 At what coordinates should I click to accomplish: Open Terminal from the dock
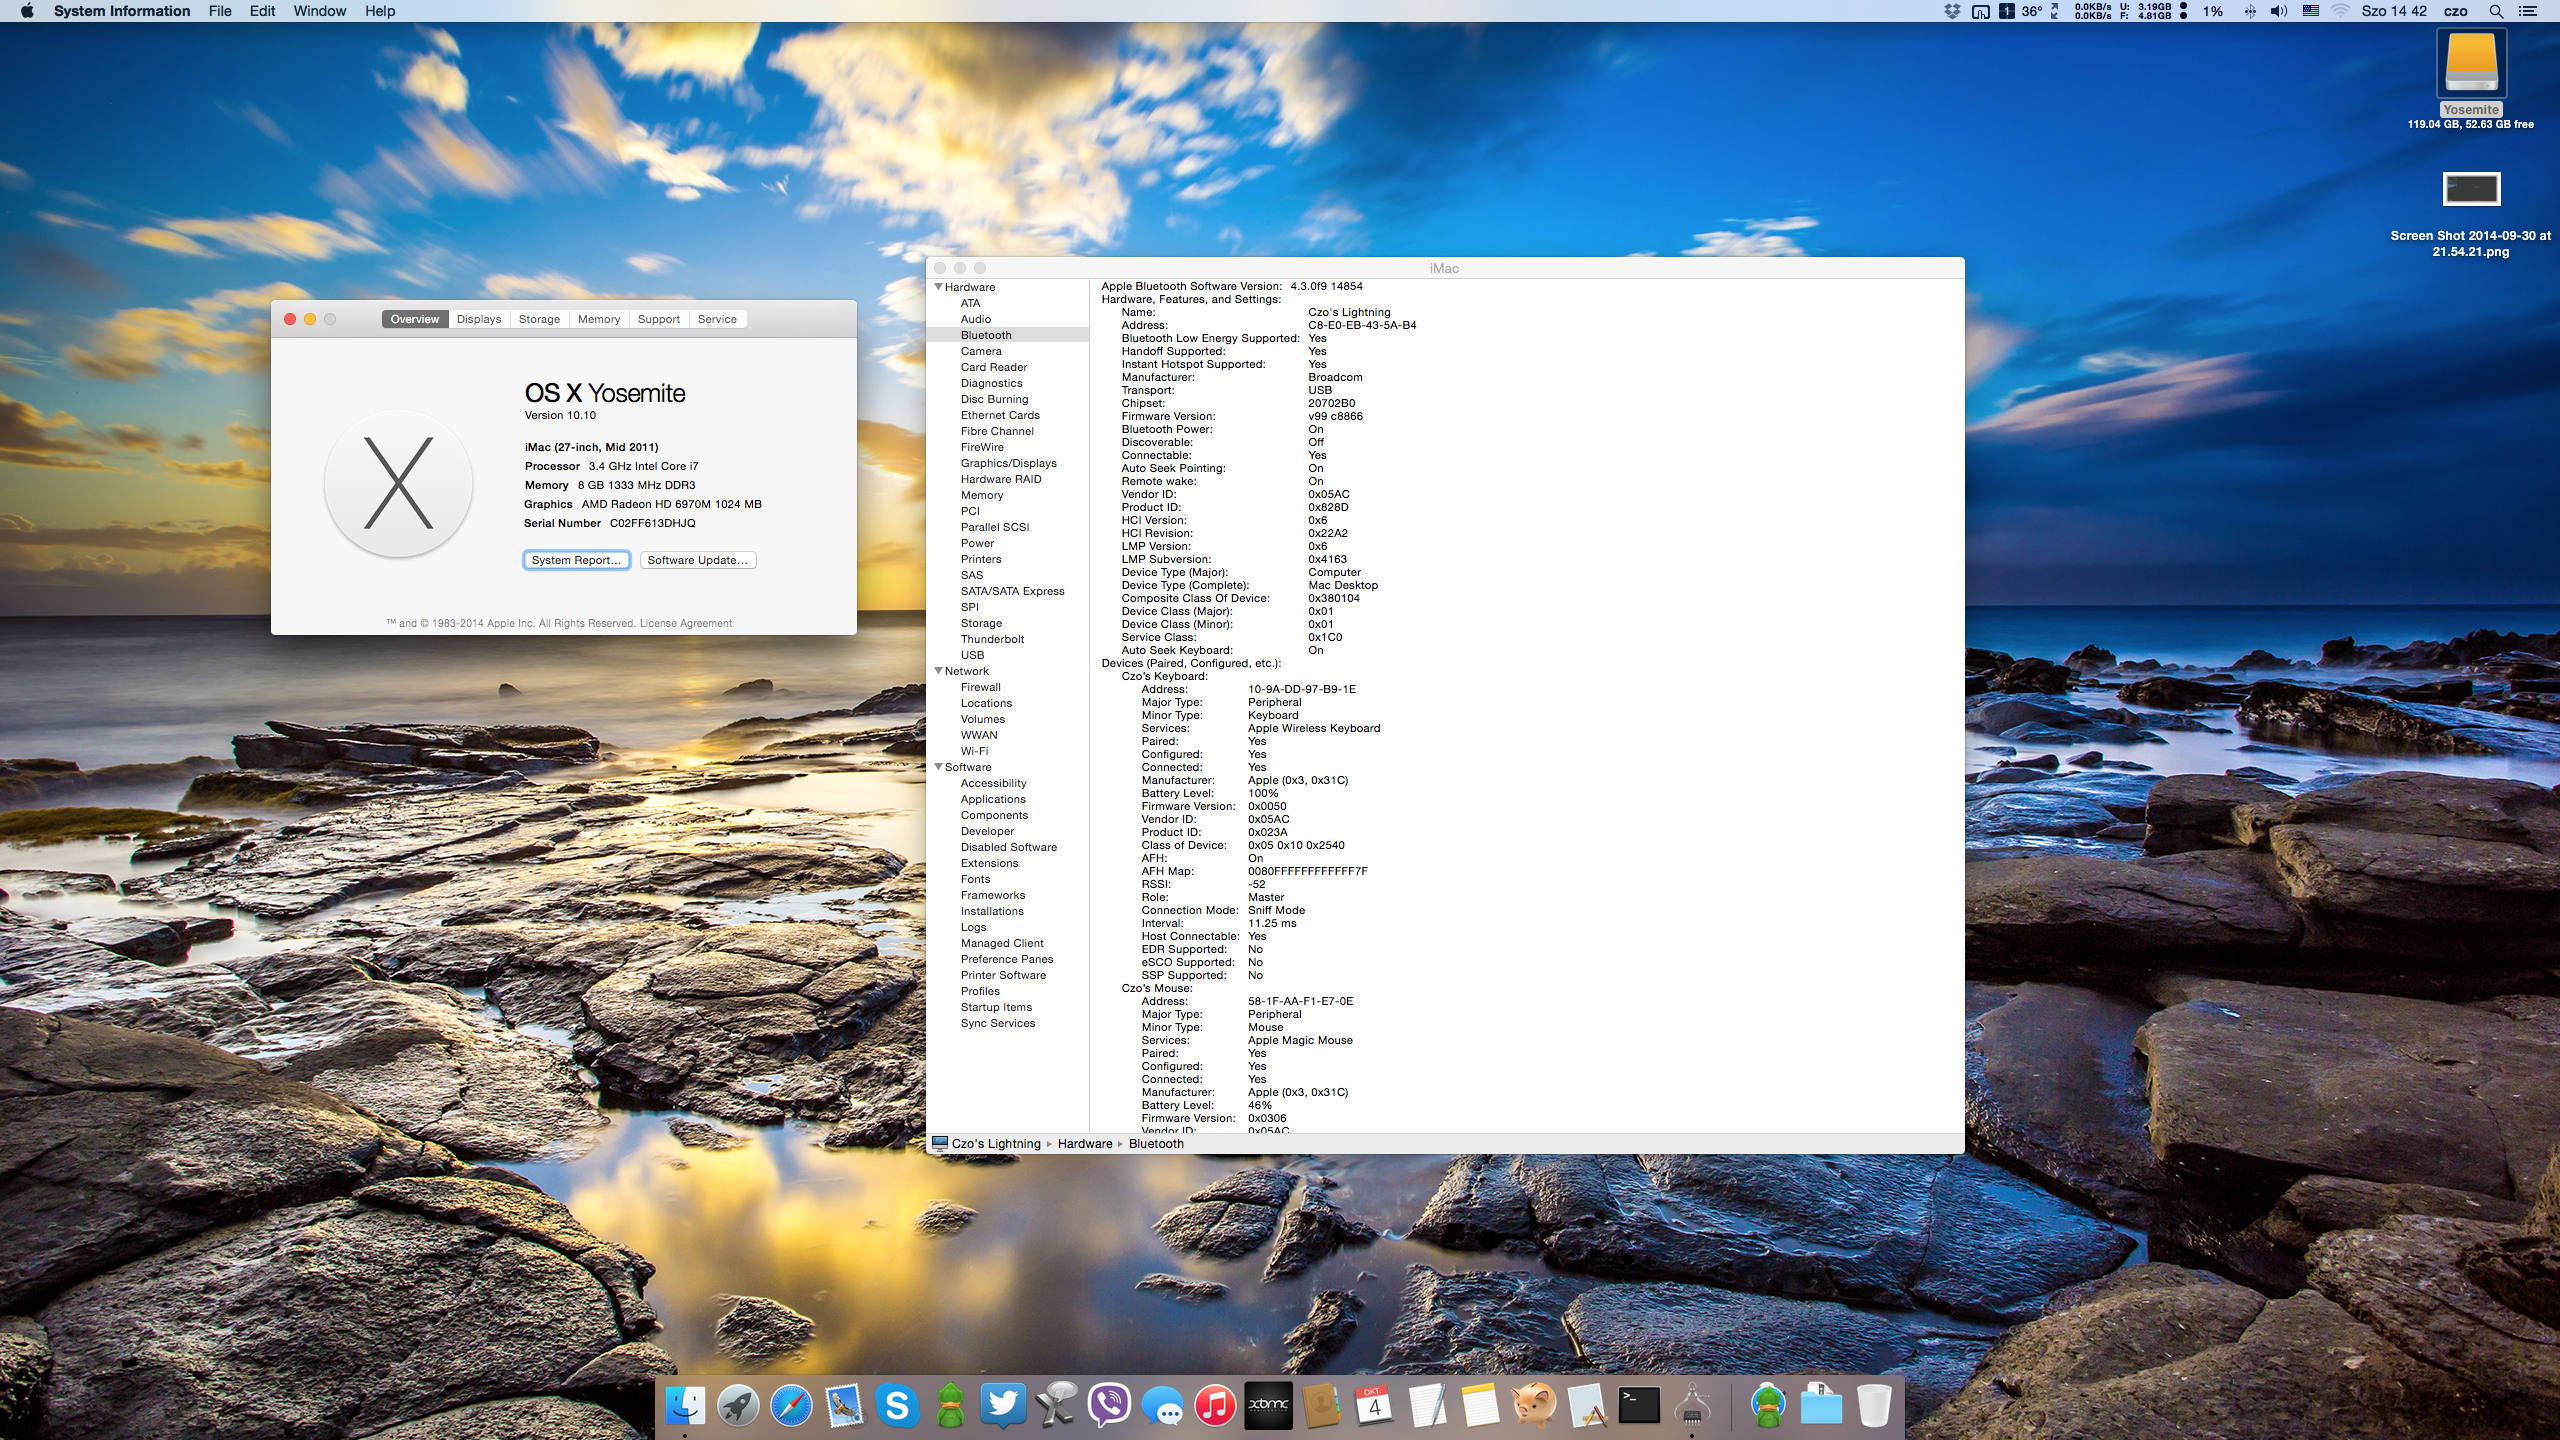pos(1639,1406)
